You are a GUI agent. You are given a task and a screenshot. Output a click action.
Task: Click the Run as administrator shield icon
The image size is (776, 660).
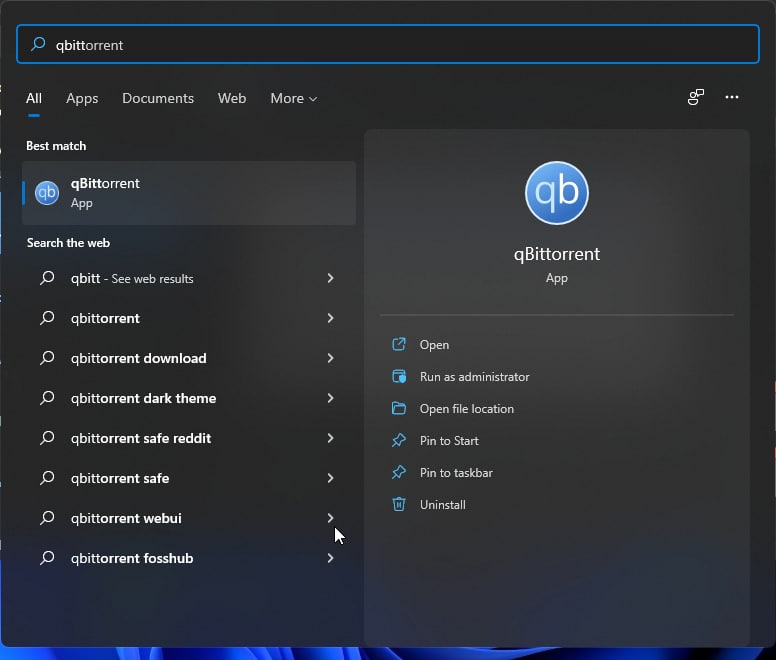point(399,377)
